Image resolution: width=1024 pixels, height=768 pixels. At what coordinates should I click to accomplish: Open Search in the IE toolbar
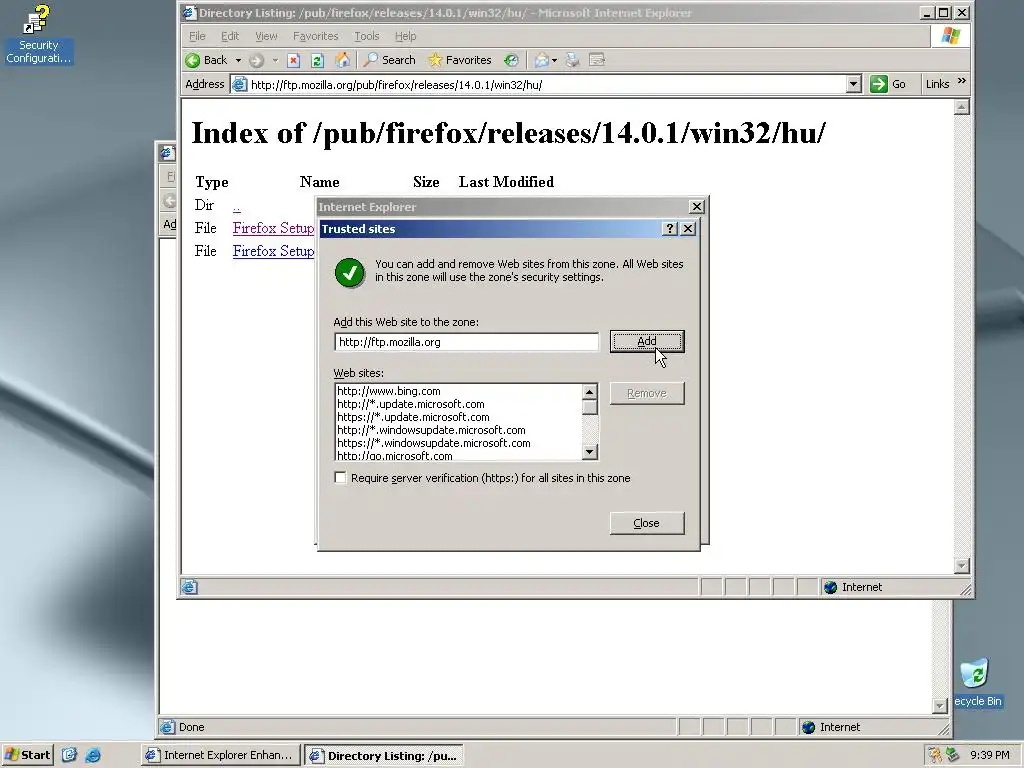point(389,60)
